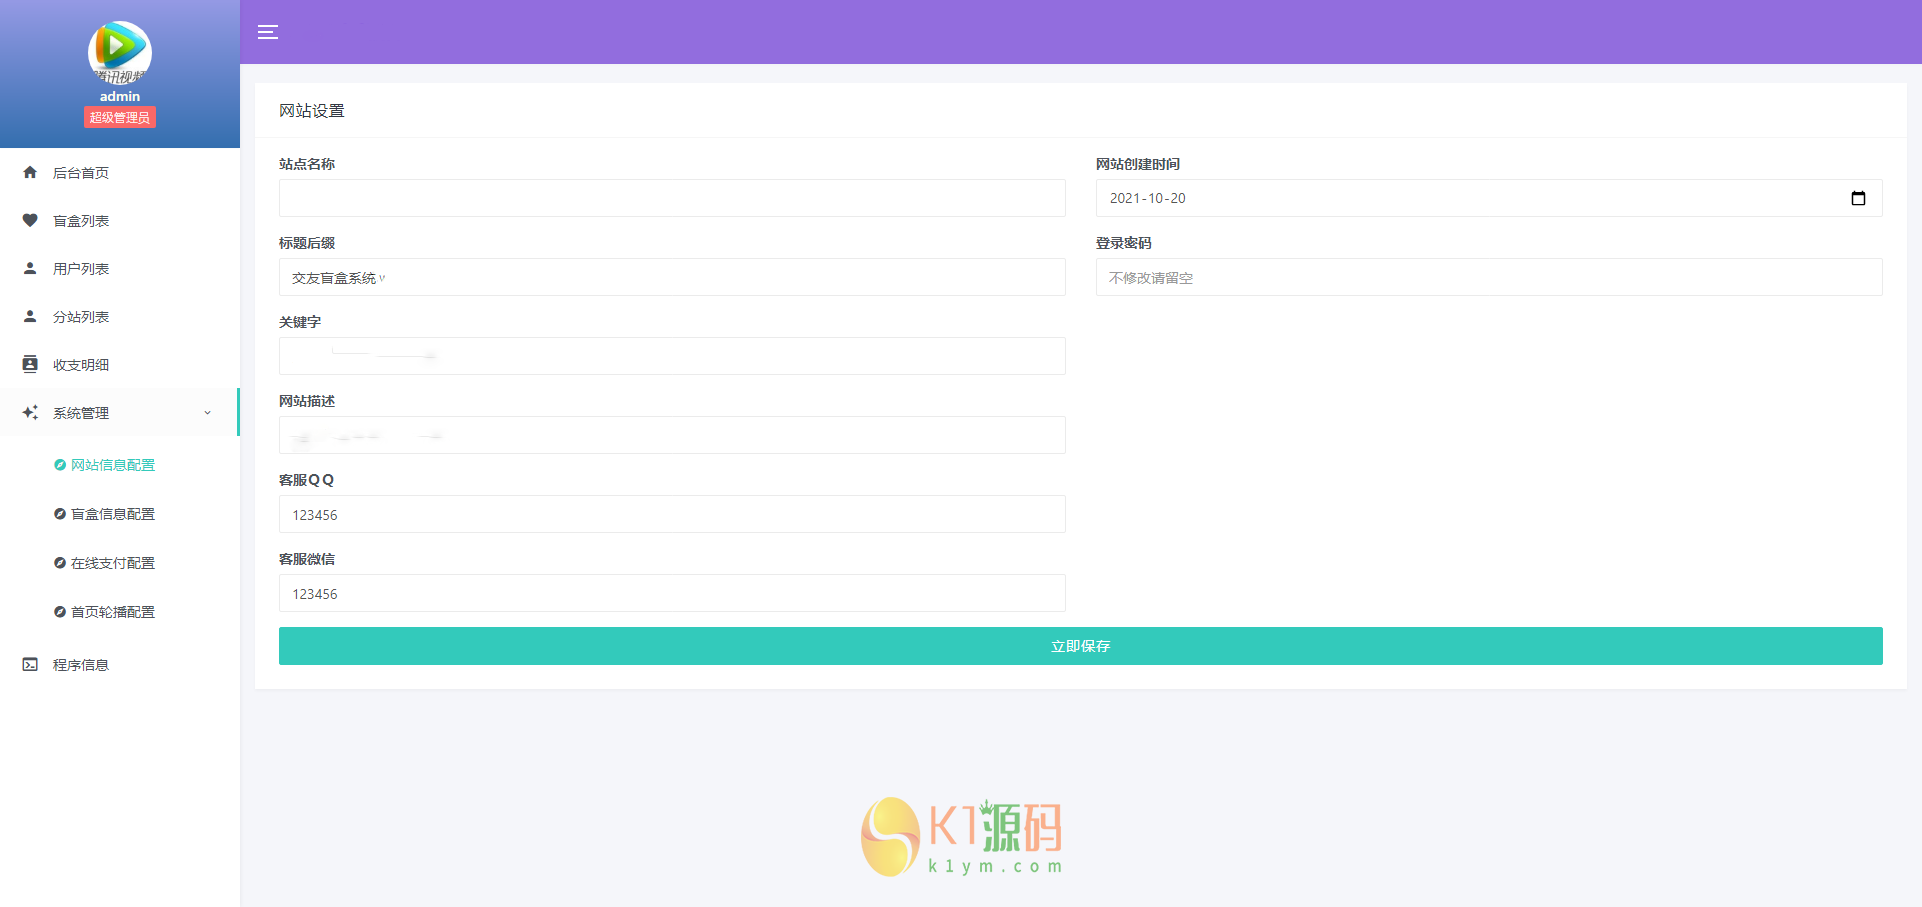Open 收支明细 menu item
Viewport: 1922px width, 907px height.
pos(120,364)
